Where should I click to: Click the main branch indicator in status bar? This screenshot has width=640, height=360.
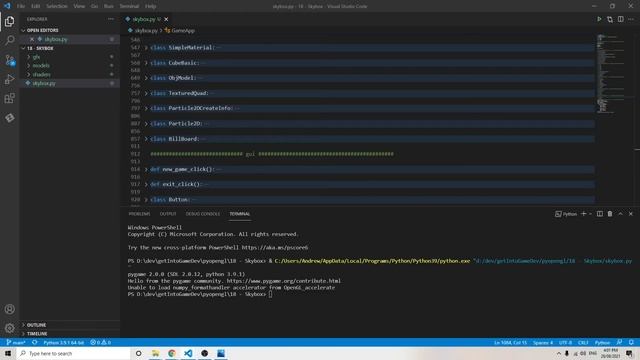coord(16,342)
